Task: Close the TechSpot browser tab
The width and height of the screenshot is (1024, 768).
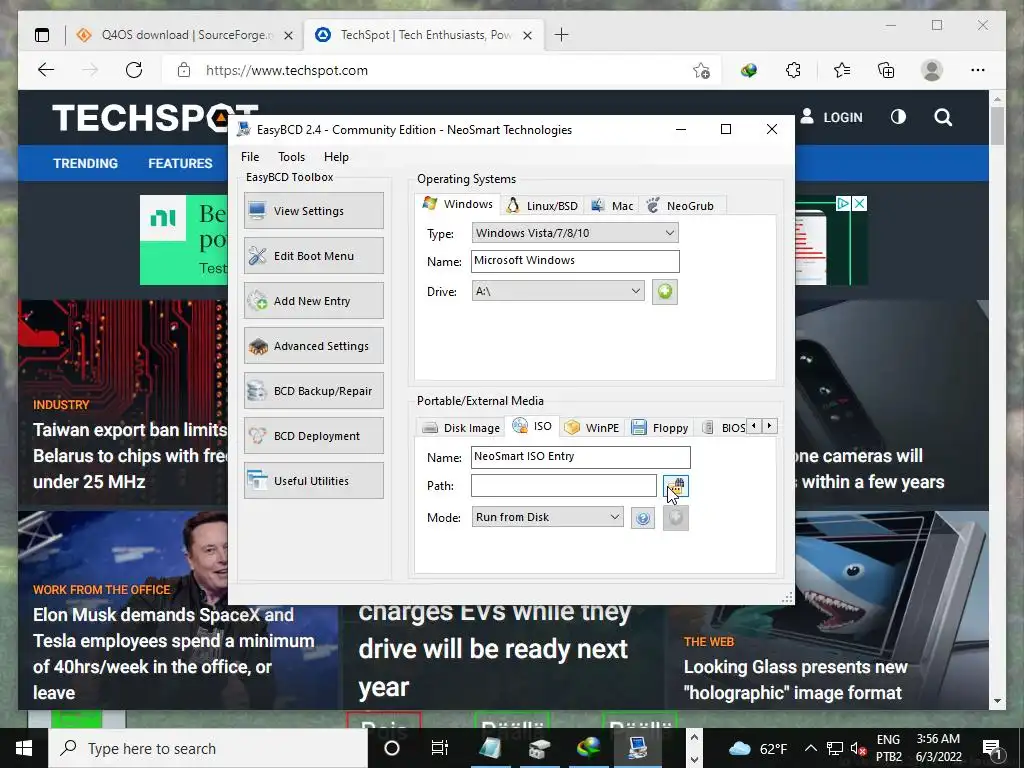Action: tap(528, 35)
